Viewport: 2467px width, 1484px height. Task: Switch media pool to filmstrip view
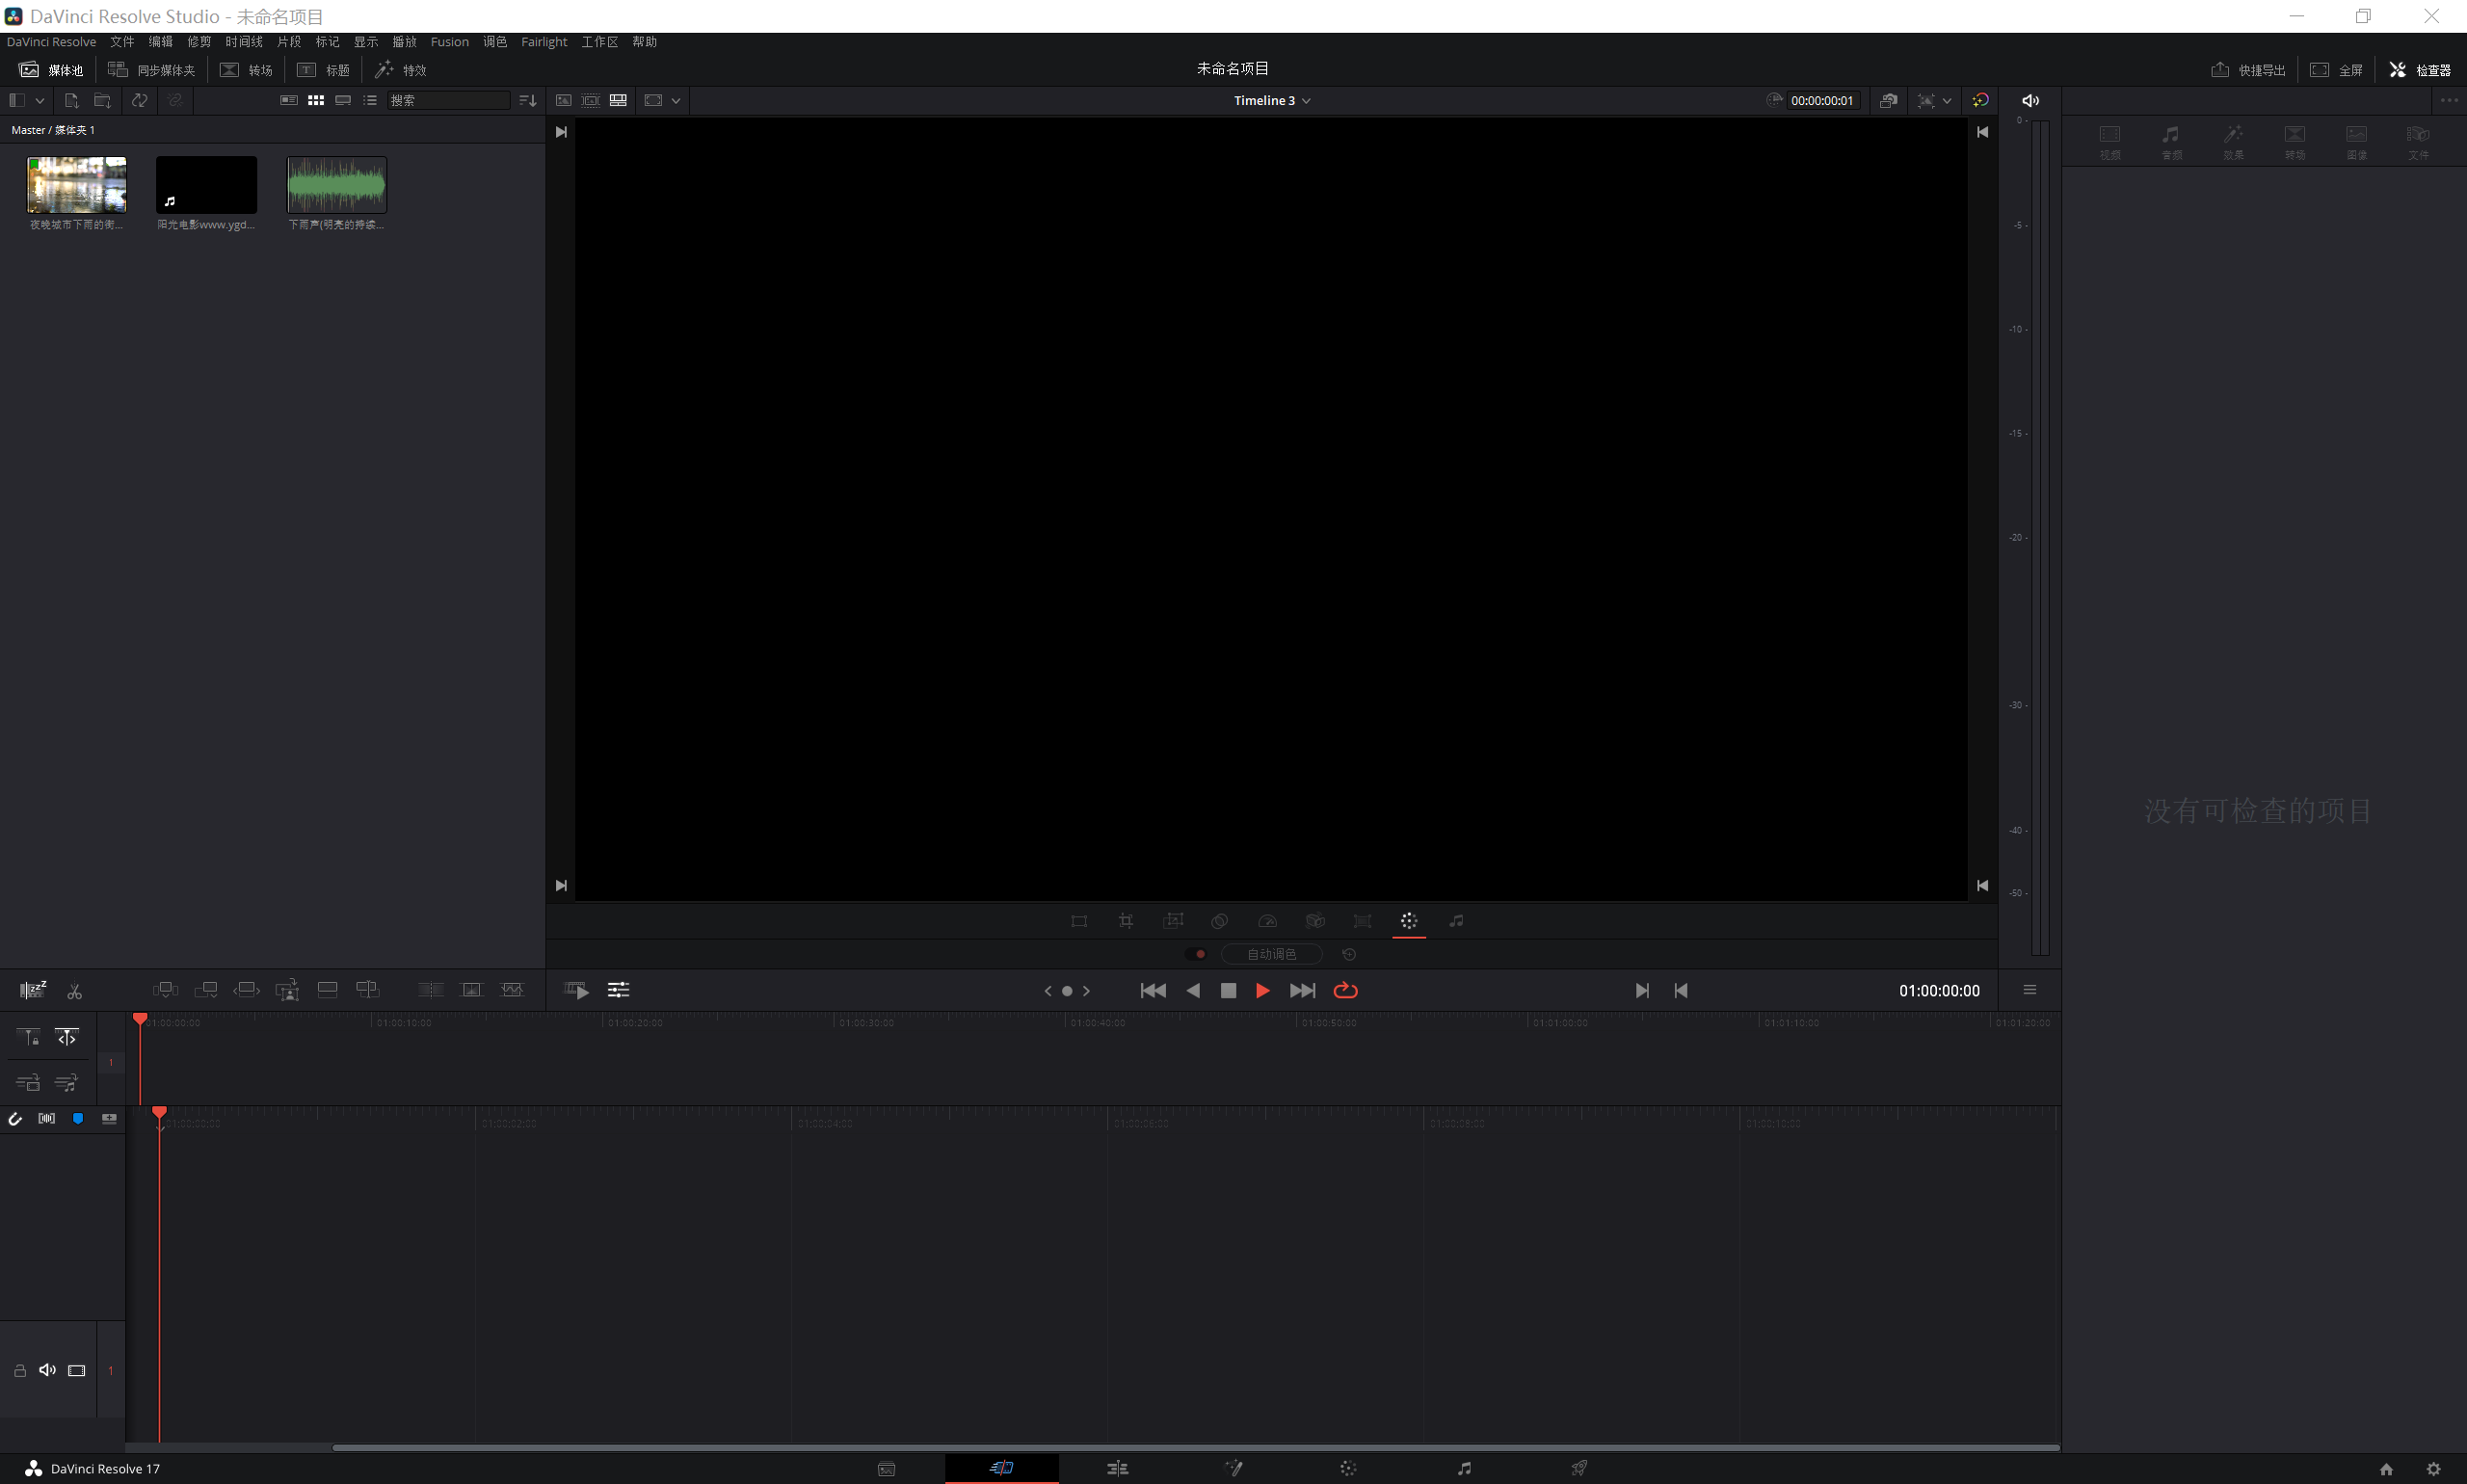point(343,100)
